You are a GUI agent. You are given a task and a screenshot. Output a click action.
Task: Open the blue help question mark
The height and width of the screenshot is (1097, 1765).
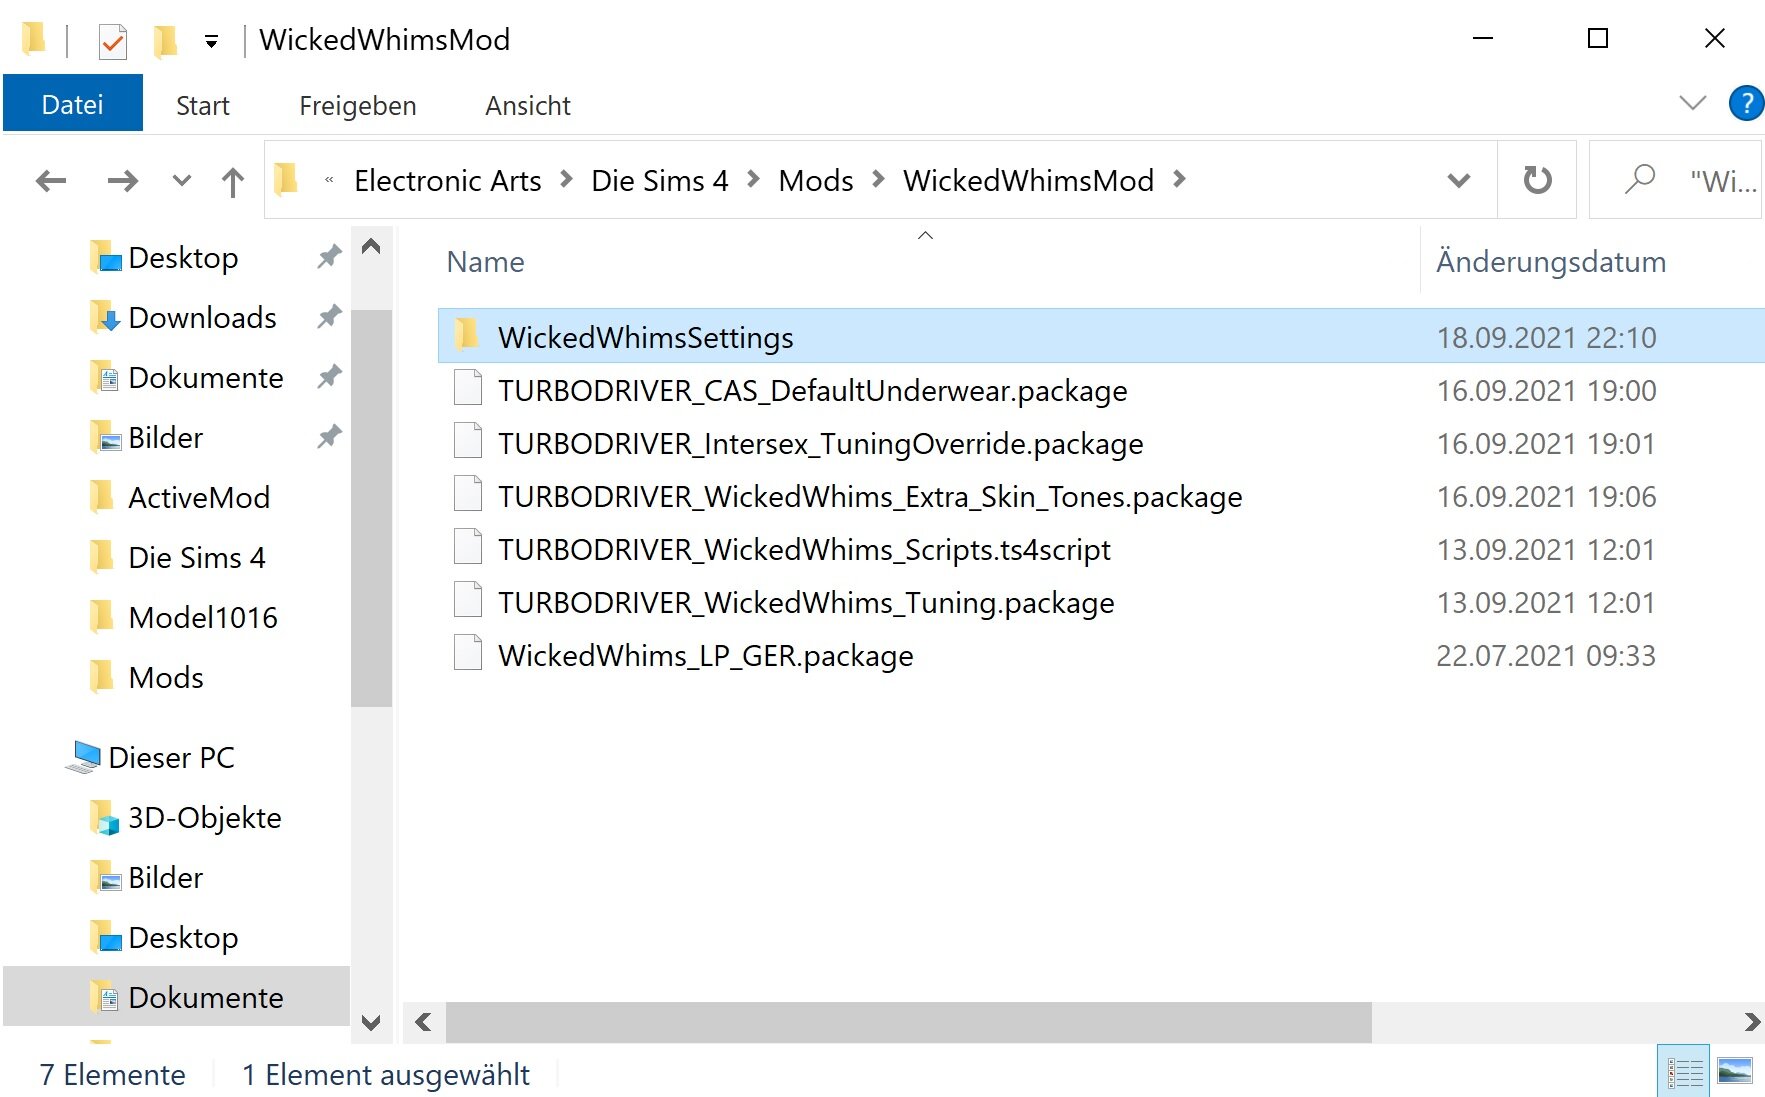pyautogui.click(x=1746, y=103)
